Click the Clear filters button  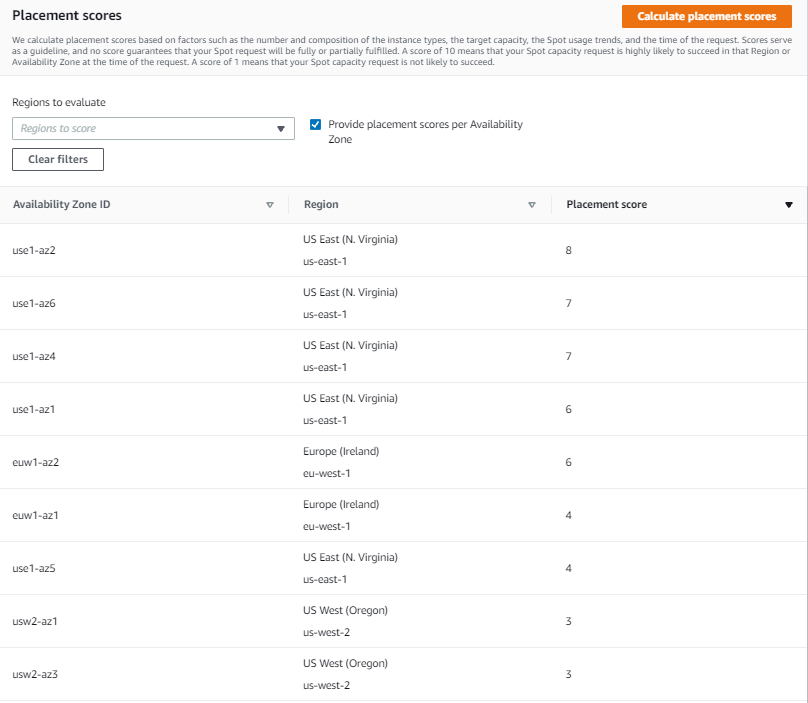point(58,159)
